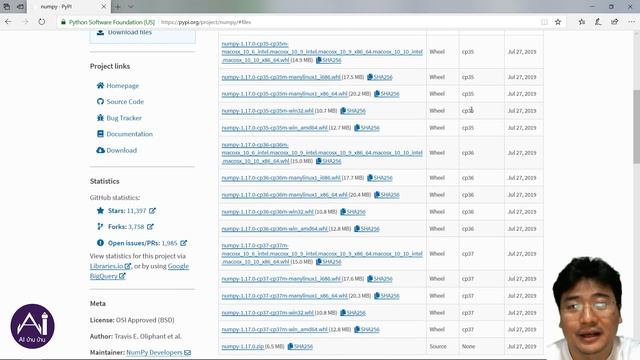Copy SHA256 for cp35m-win32 wheel

[353, 111]
